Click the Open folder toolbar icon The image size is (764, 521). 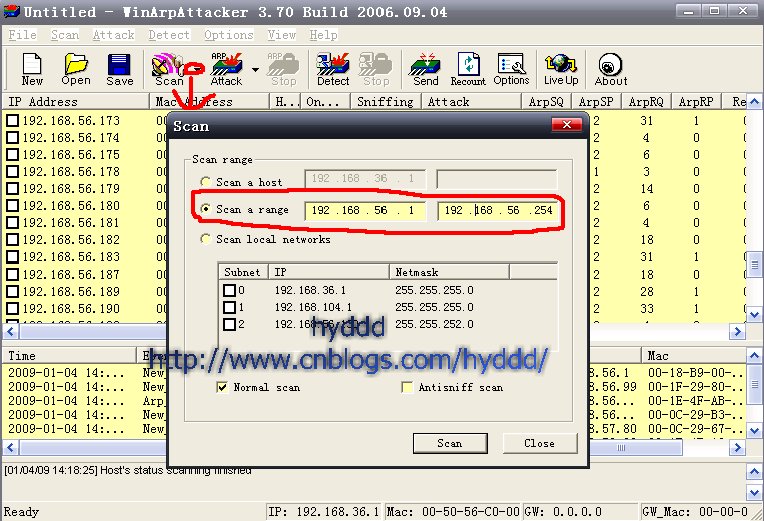[76, 69]
